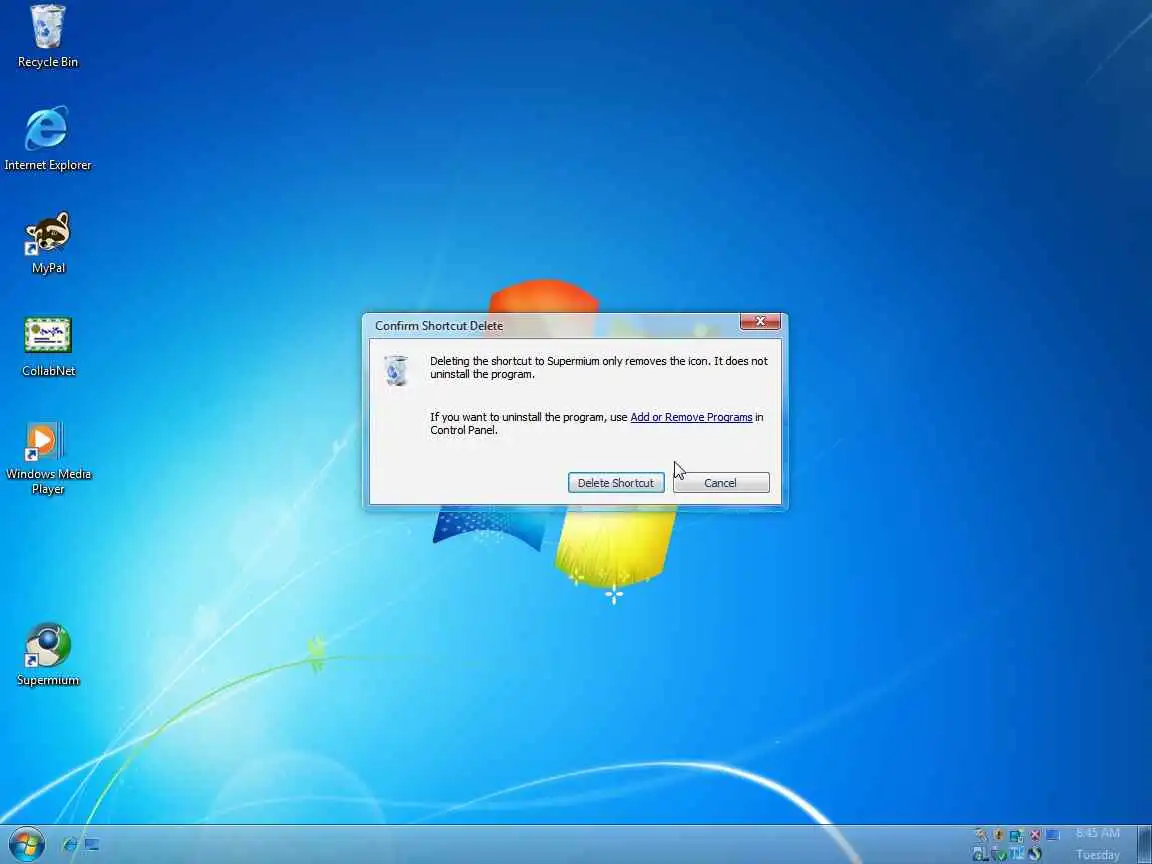Launch Internet Explorer from quick launch bar
The image size is (1152, 864).
70,845
